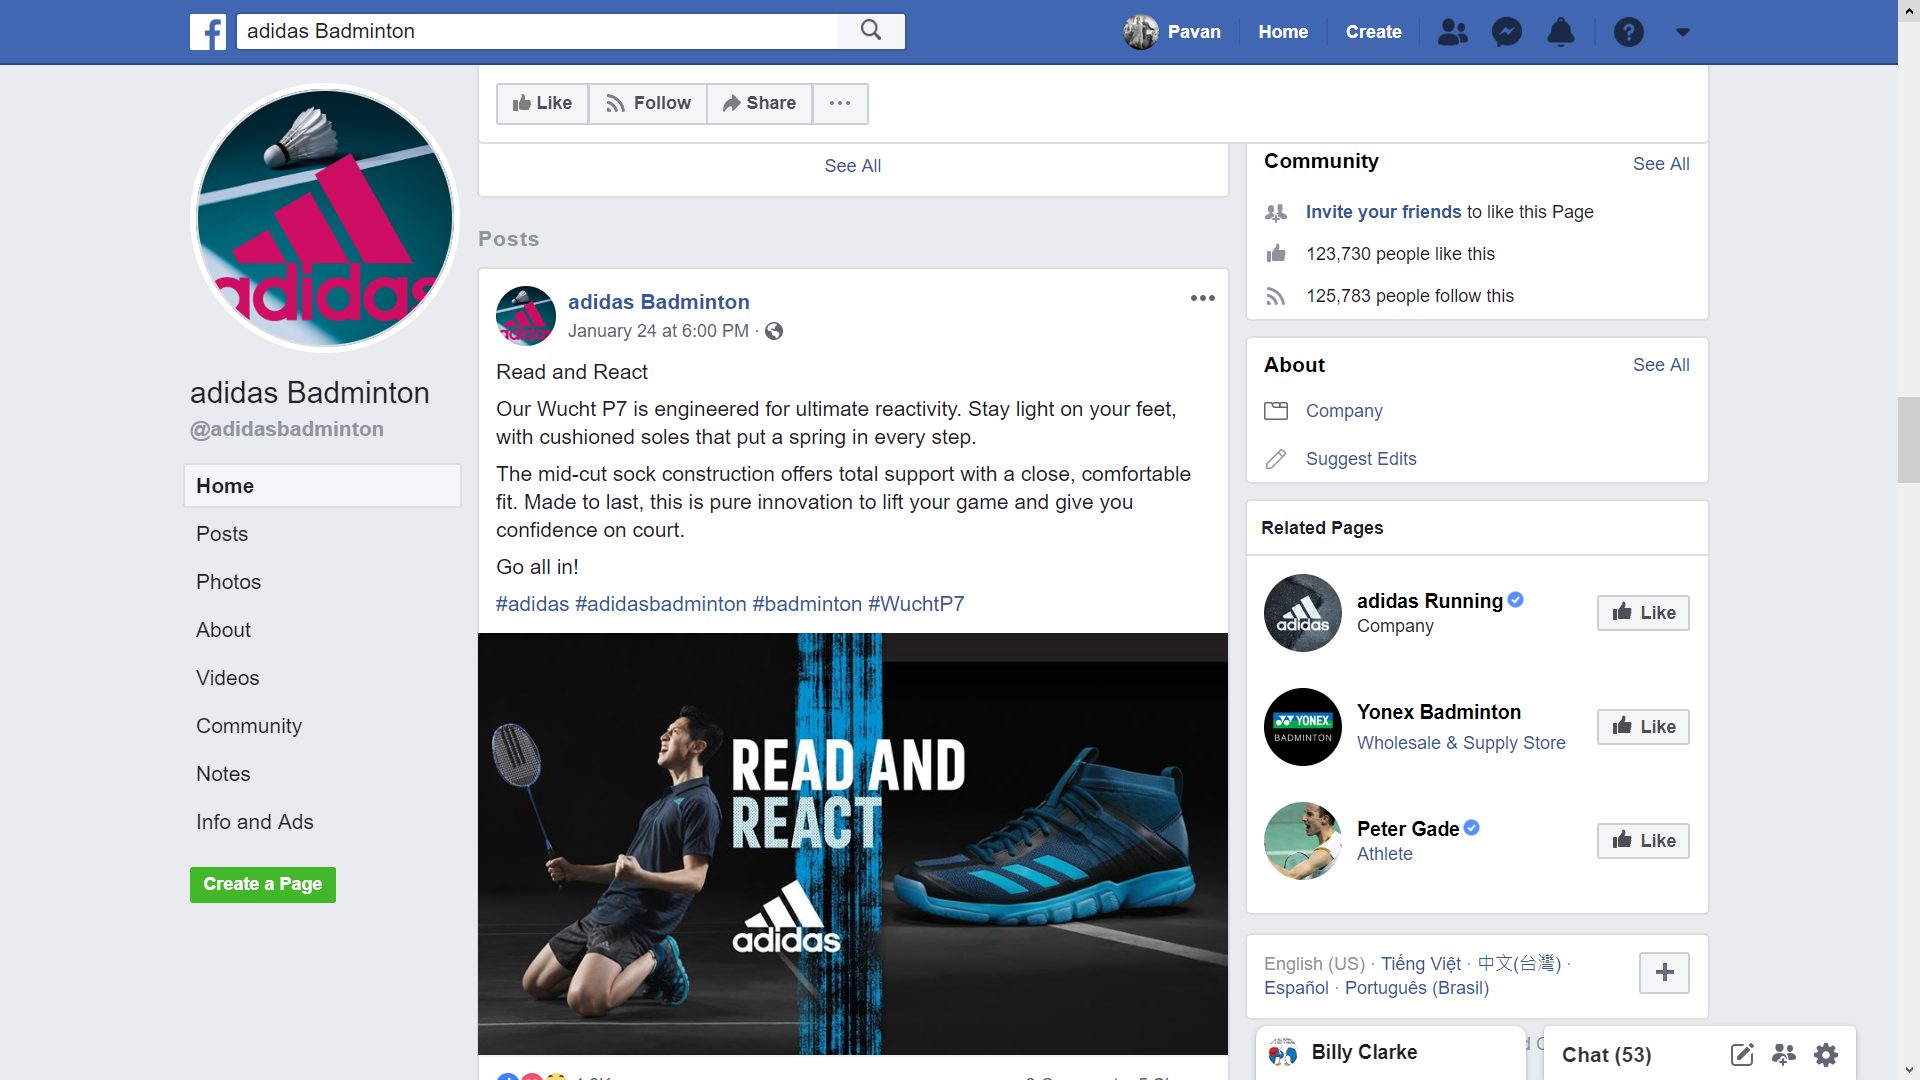1920x1080 pixels.
Task: Open Billy Clarke chat tab
Action: point(1390,1053)
